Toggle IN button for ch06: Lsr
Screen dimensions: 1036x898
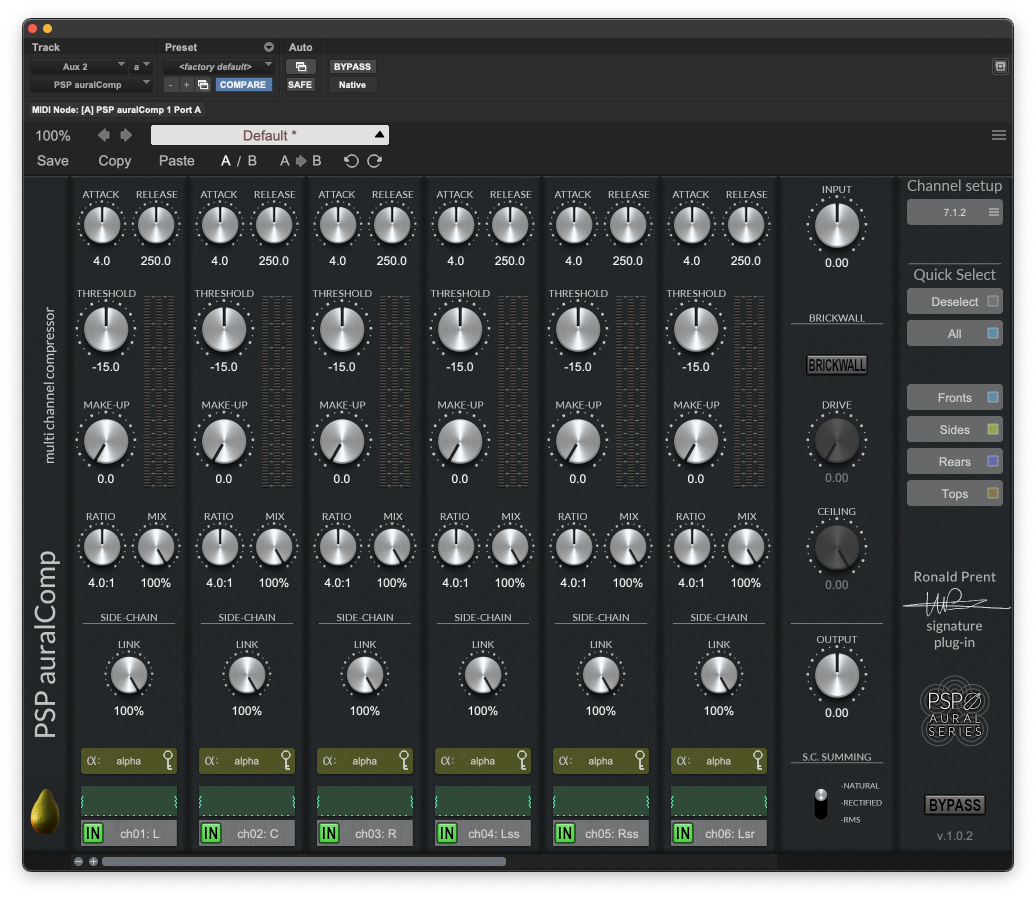[683, 833]
